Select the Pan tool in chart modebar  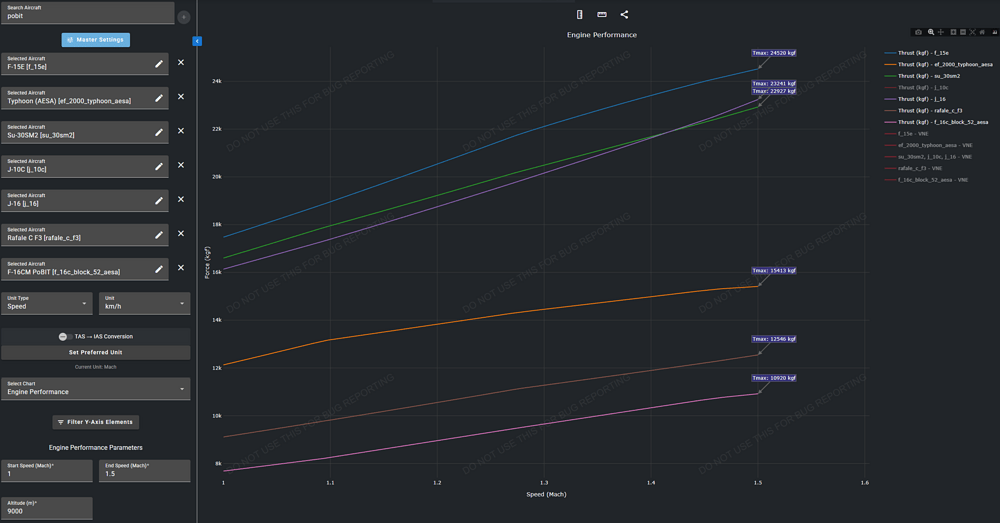pyautogui.click(x=941, y=32)
